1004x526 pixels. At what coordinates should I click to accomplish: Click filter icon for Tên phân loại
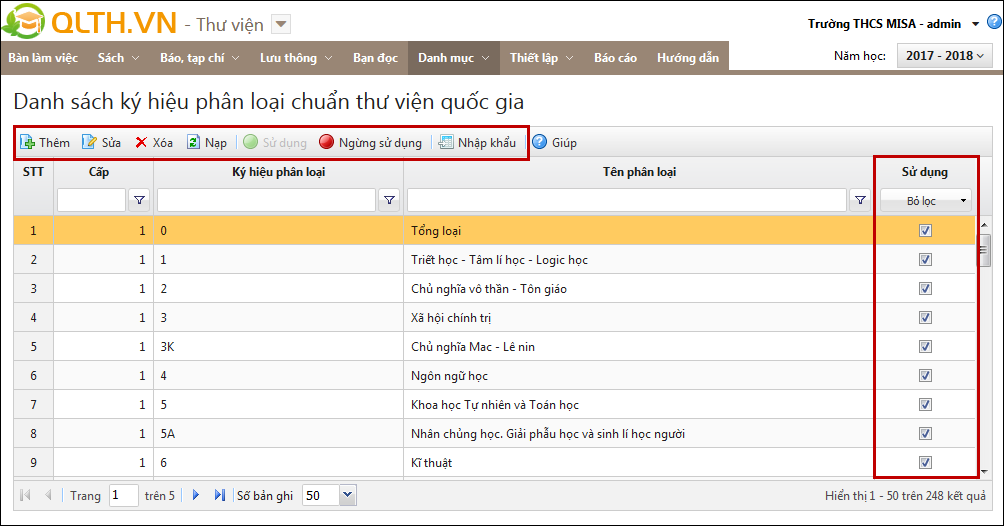[x=861, y=200]
